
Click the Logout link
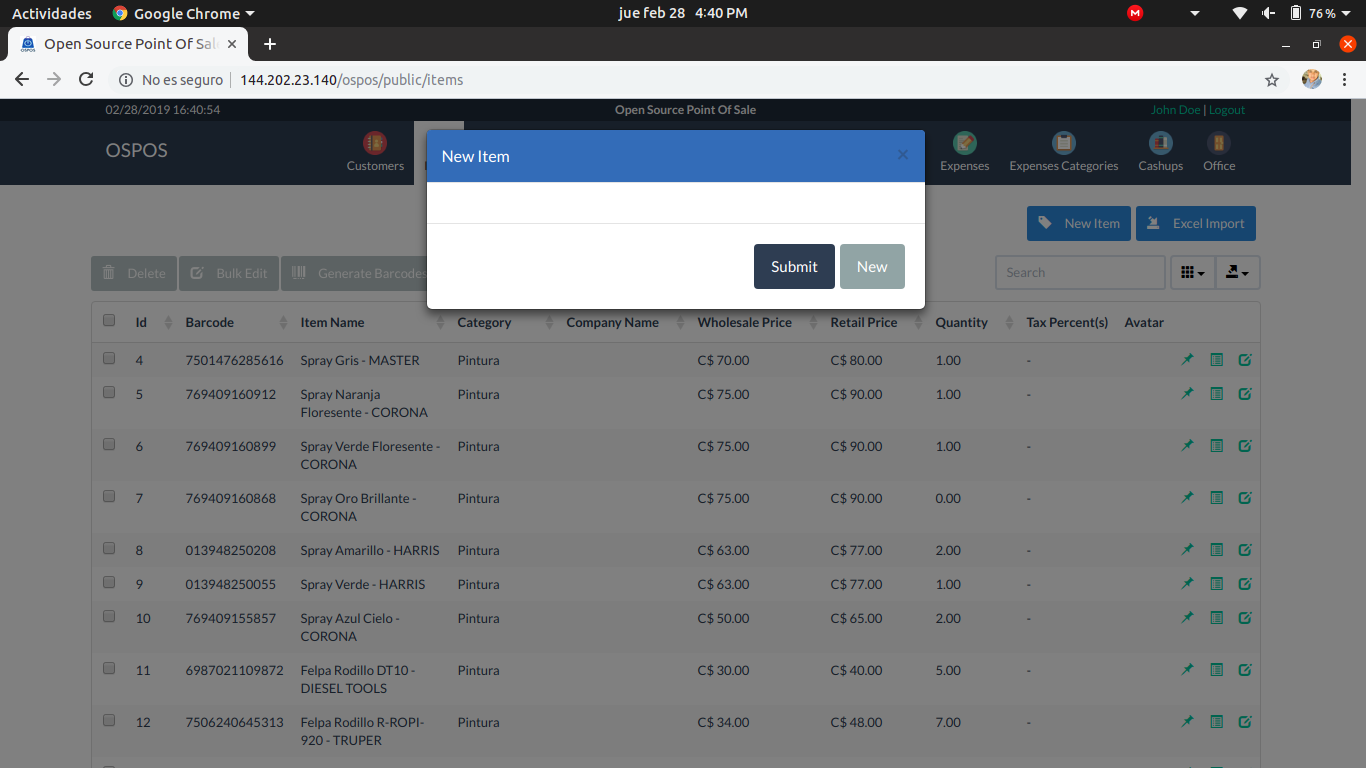tap(1226, 109)
